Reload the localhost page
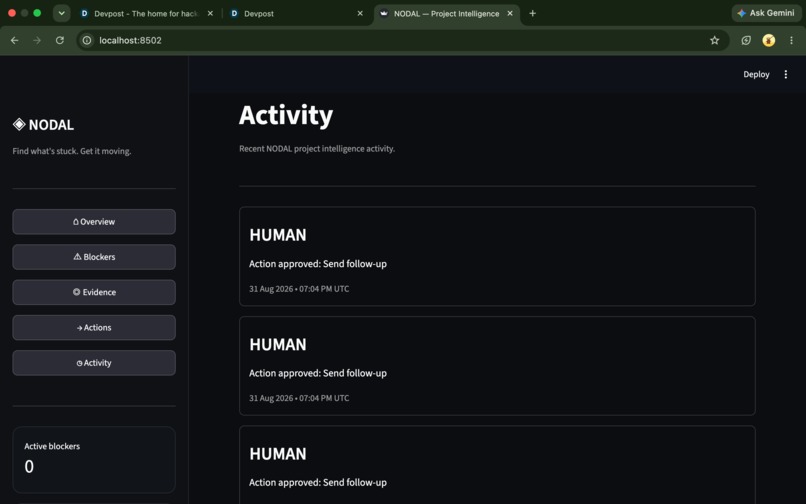806x504 pixels. click(x=60, y=40)
